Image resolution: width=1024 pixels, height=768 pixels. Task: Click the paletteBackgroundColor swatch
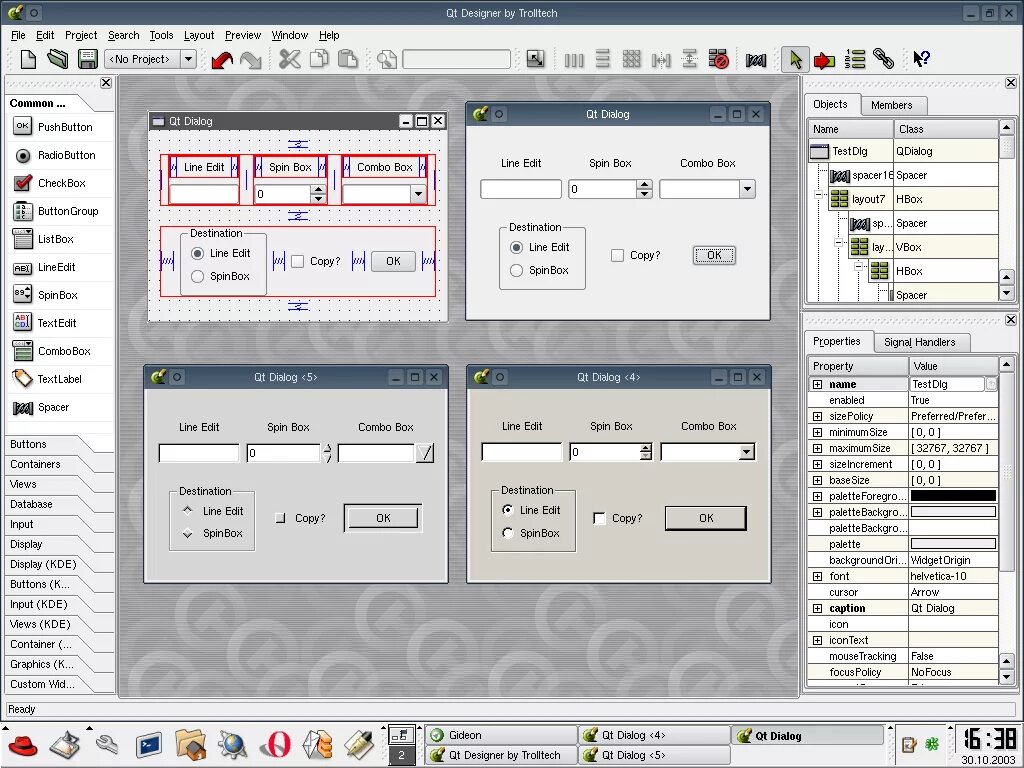(x=953, y=512)
